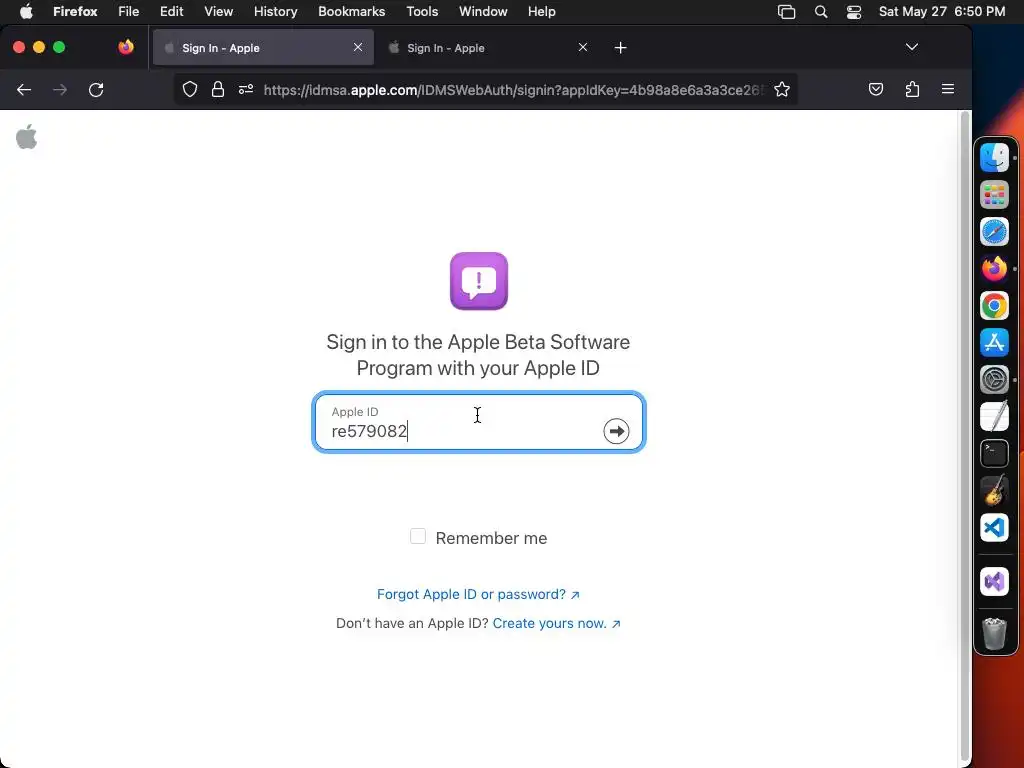
Task: Open the History menu
Action: click(x=275, y=12)
